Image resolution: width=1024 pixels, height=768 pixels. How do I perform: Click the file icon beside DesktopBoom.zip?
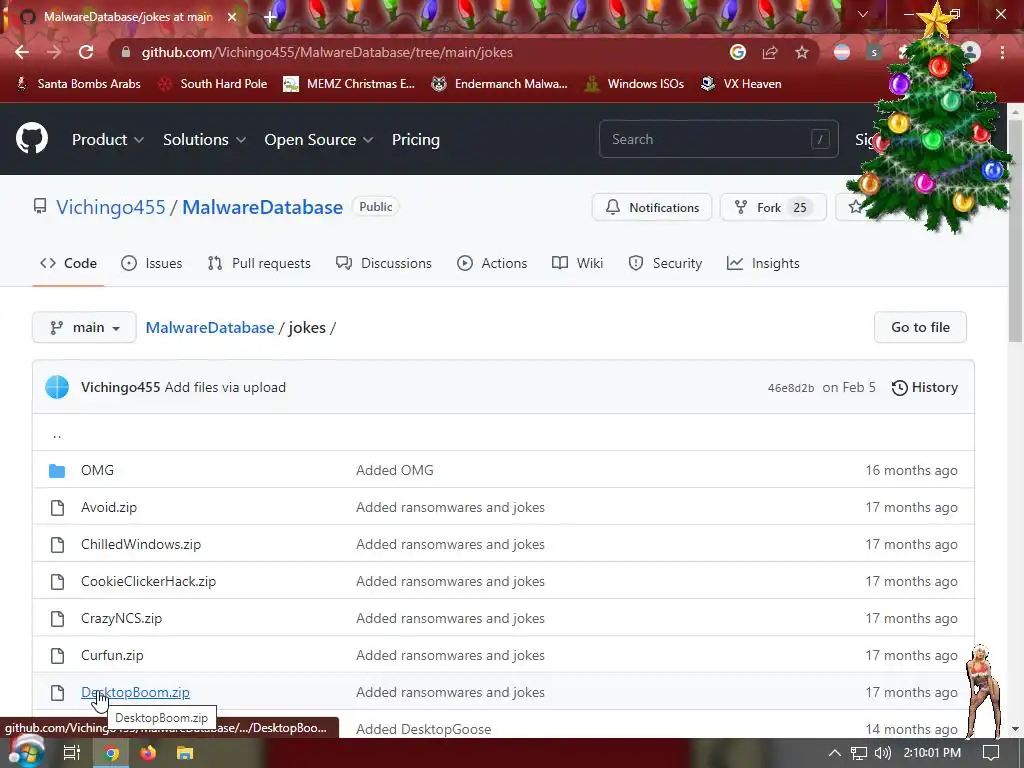57,692
